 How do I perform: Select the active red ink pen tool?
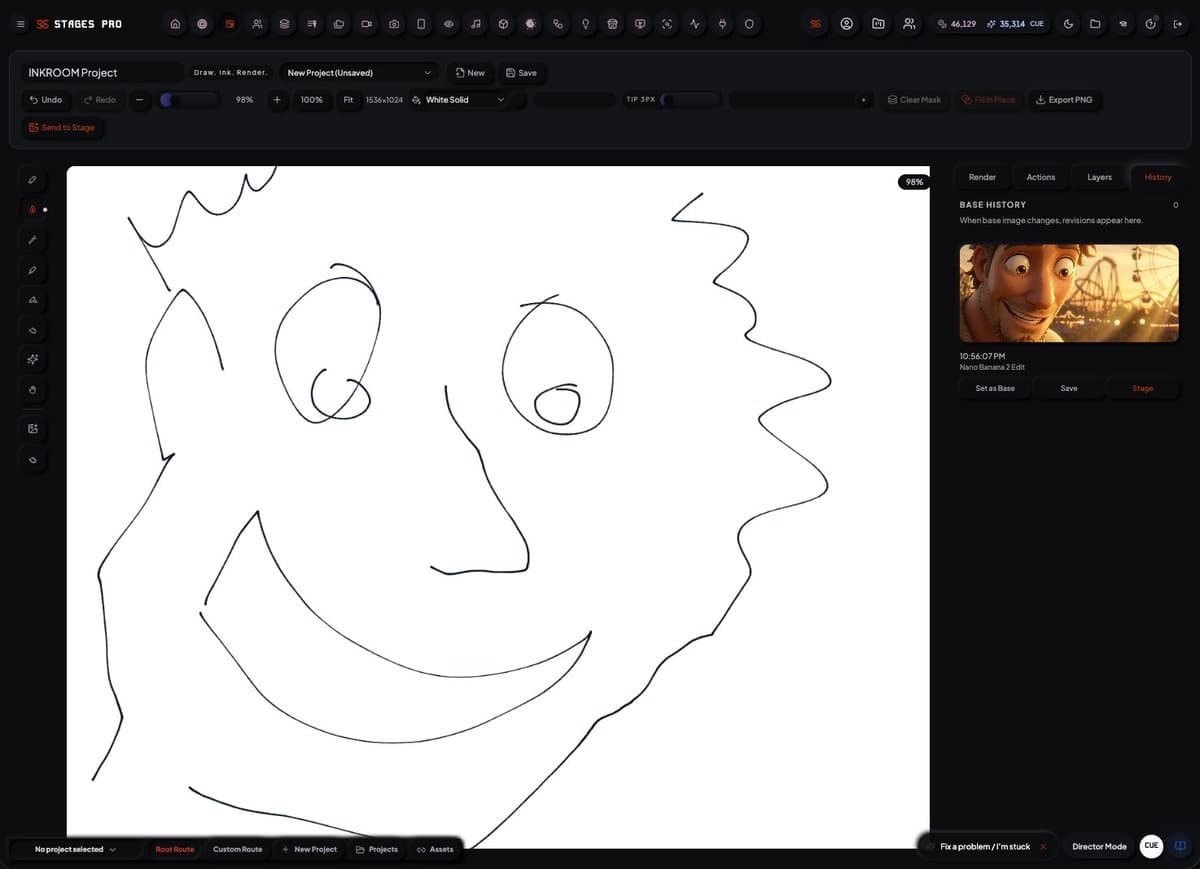tap(32, 210)
